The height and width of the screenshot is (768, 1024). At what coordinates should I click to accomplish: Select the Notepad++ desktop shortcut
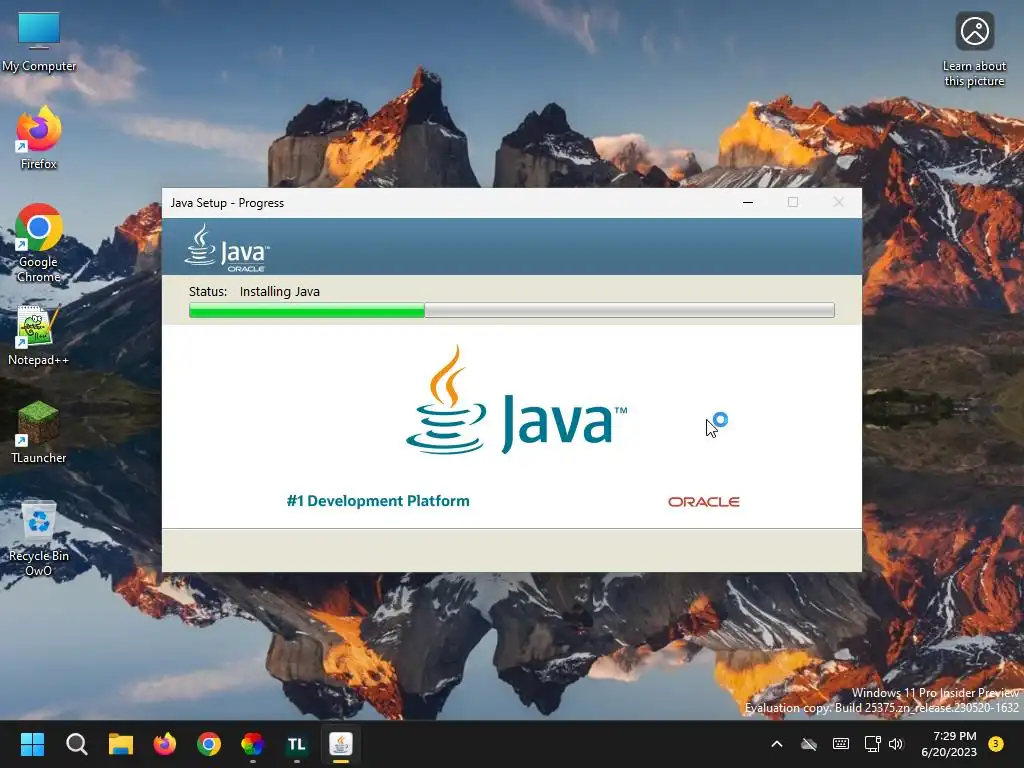tap(39, 336)
